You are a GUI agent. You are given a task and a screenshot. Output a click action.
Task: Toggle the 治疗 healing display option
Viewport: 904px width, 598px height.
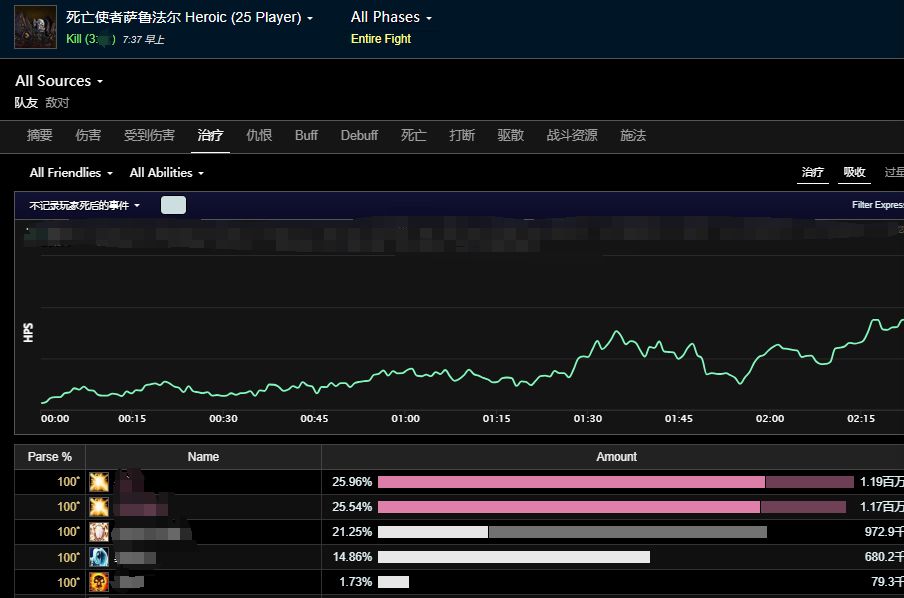812,172
